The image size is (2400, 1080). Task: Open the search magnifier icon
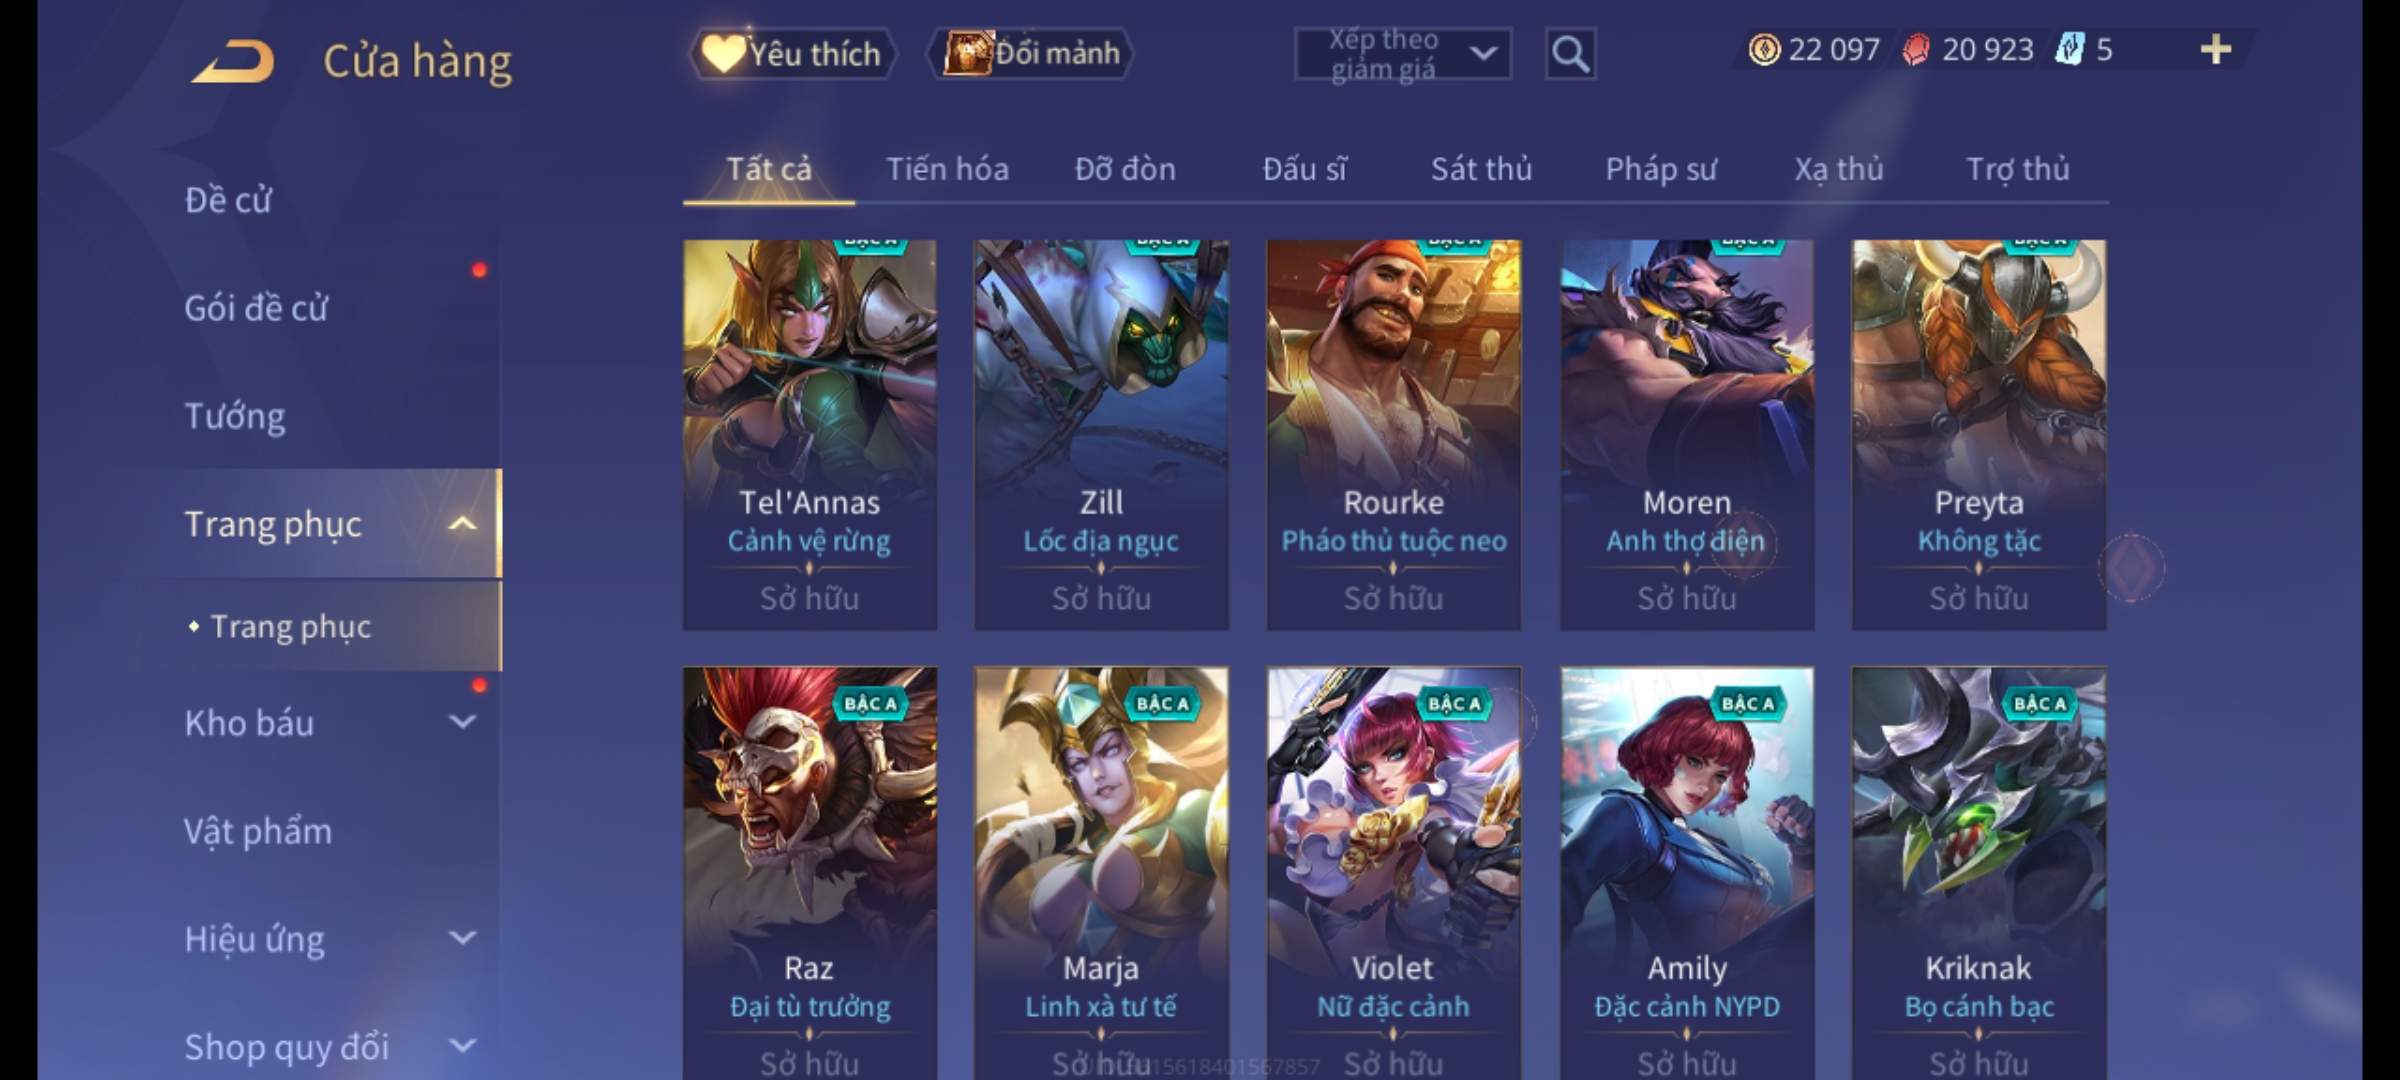1570,54
